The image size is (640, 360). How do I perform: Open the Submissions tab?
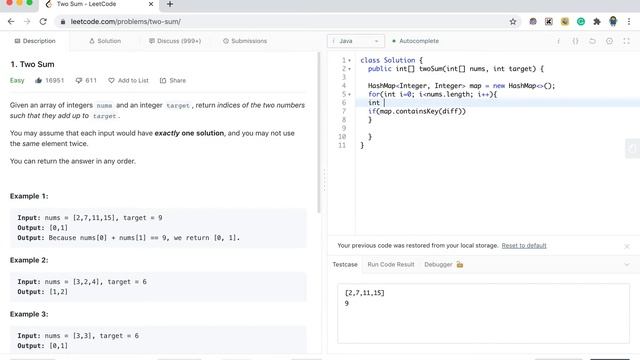(245, 41)
